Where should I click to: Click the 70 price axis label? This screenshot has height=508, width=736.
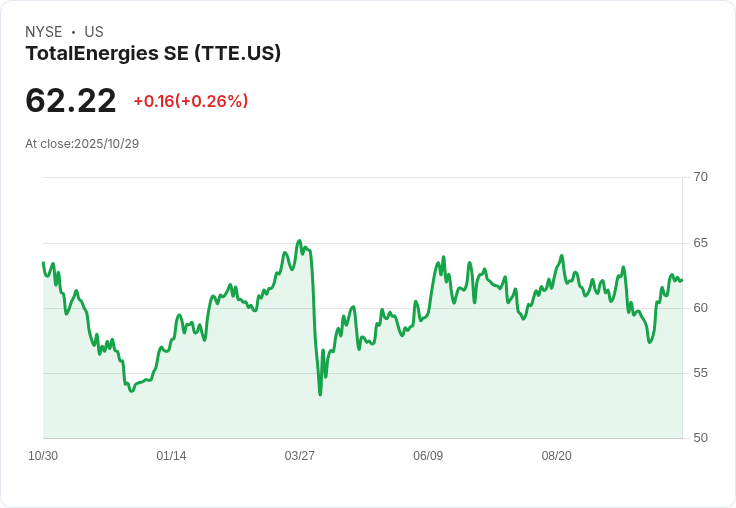(700, 177)
